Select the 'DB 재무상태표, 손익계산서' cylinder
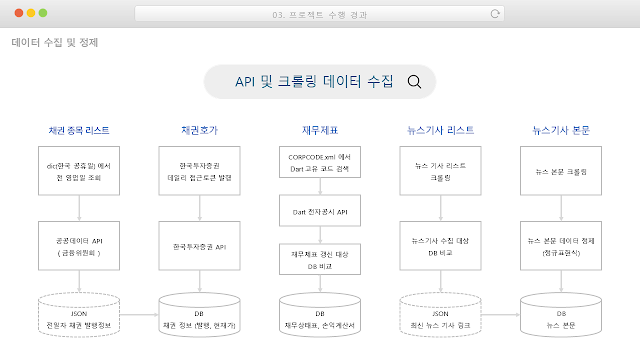640x360 pixels. point(320,315)
